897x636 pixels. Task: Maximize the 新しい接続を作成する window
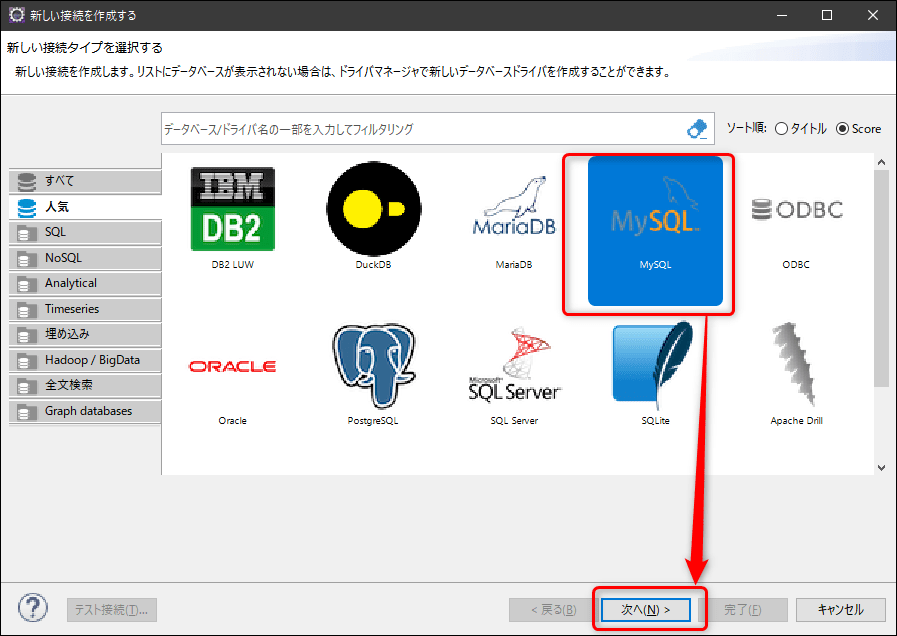[827, 15]
